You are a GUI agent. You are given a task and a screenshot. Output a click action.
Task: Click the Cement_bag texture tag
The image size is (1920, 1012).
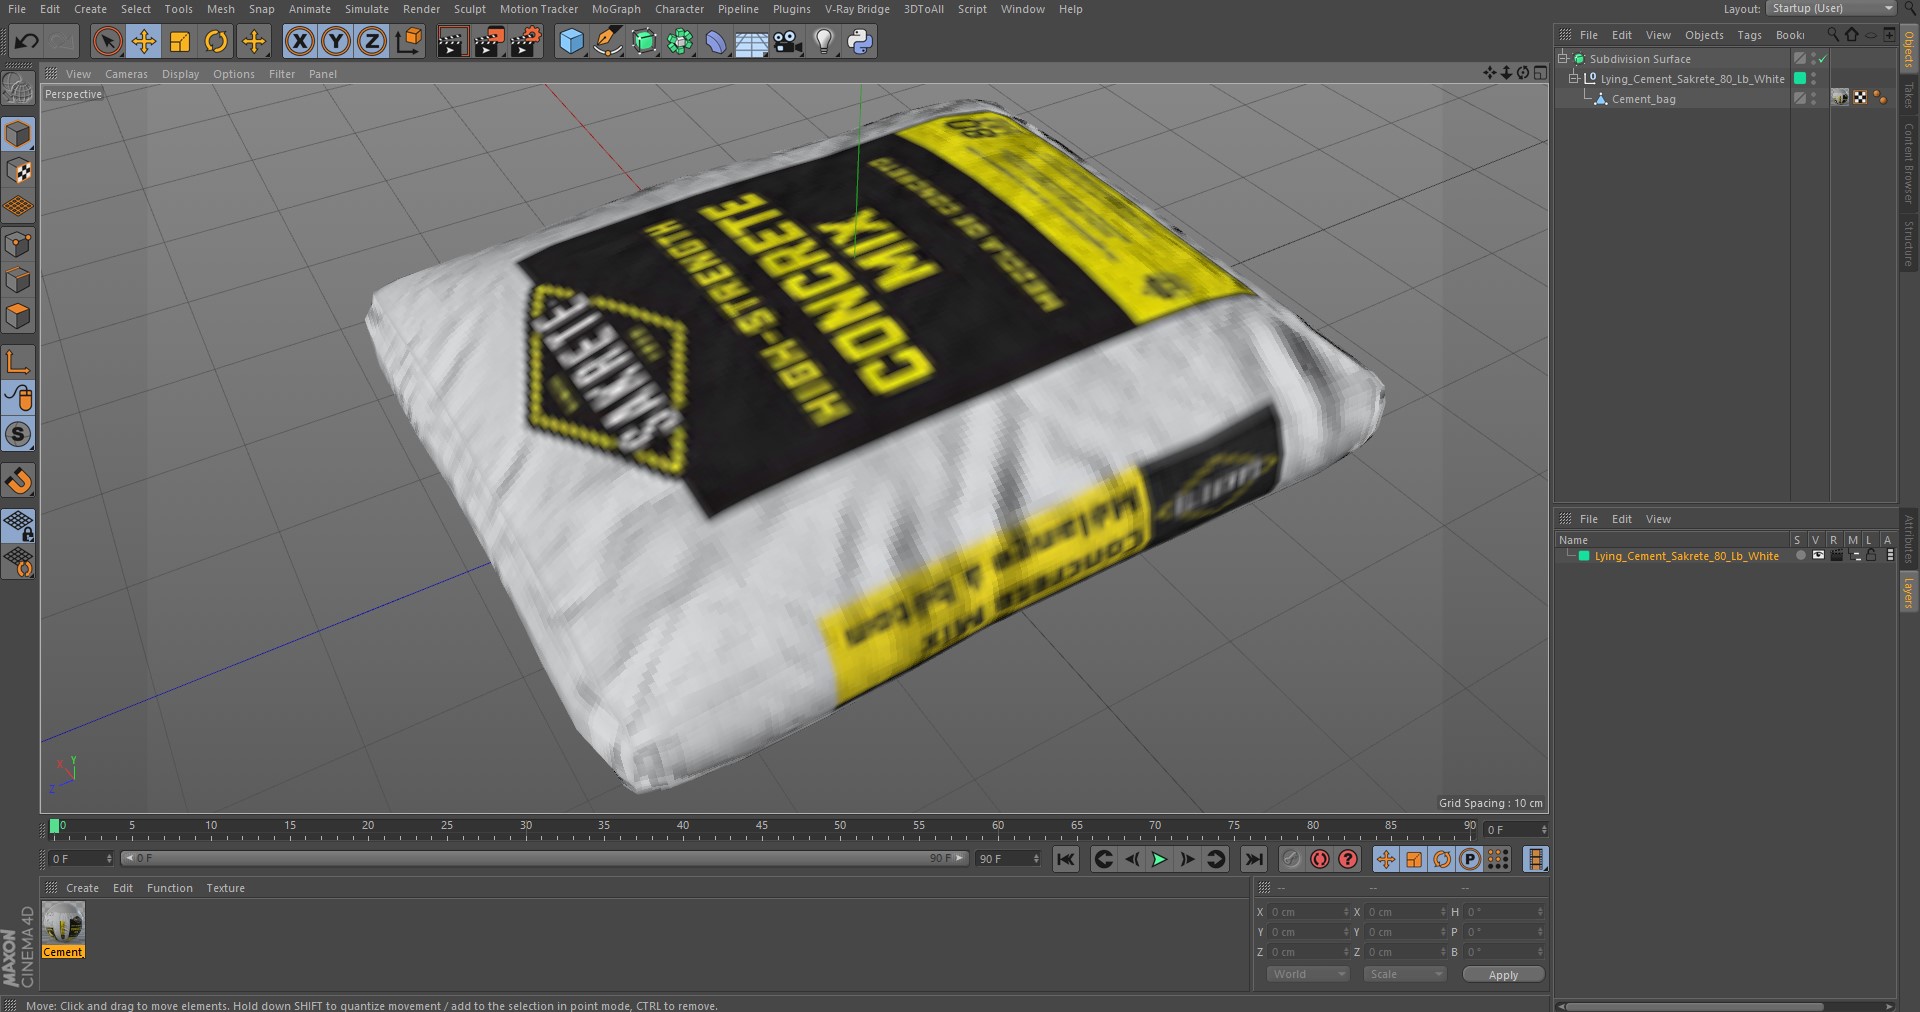1840,98
